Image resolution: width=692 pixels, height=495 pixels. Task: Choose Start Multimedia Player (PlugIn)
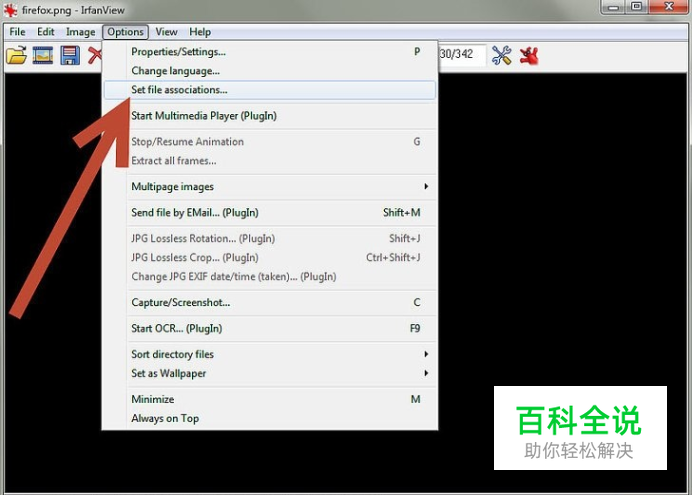point(270,116)
